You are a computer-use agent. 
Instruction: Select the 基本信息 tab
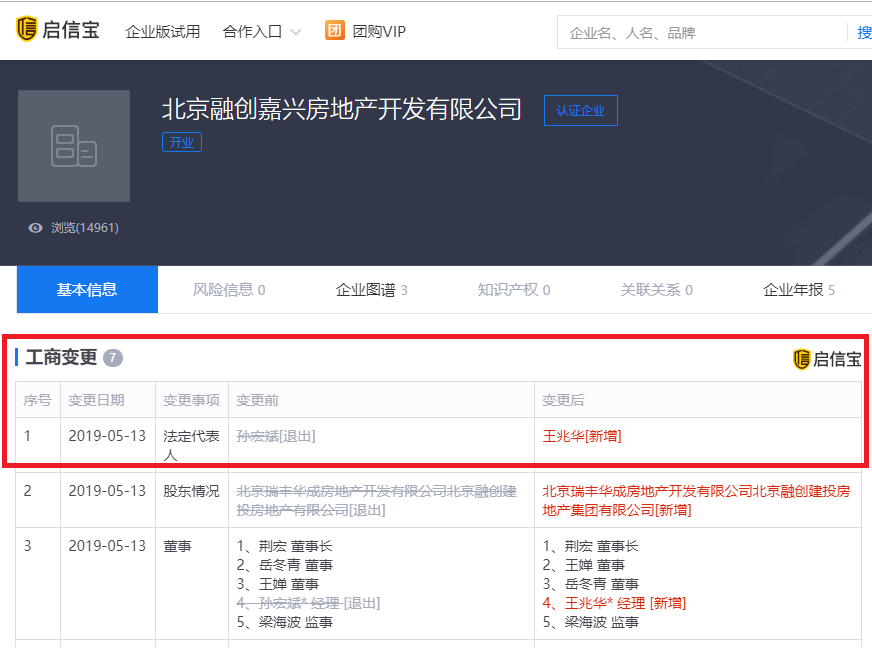[x=87, y=290]
